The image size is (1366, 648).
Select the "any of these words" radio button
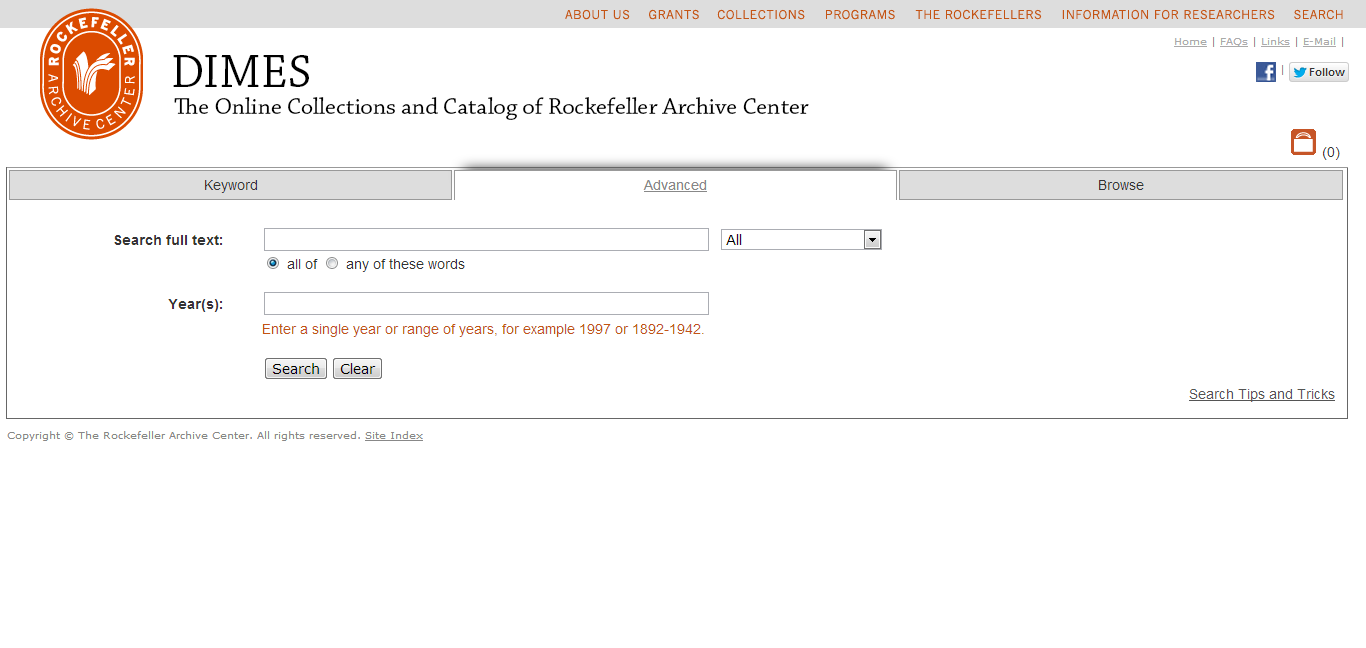click(332, 263)
